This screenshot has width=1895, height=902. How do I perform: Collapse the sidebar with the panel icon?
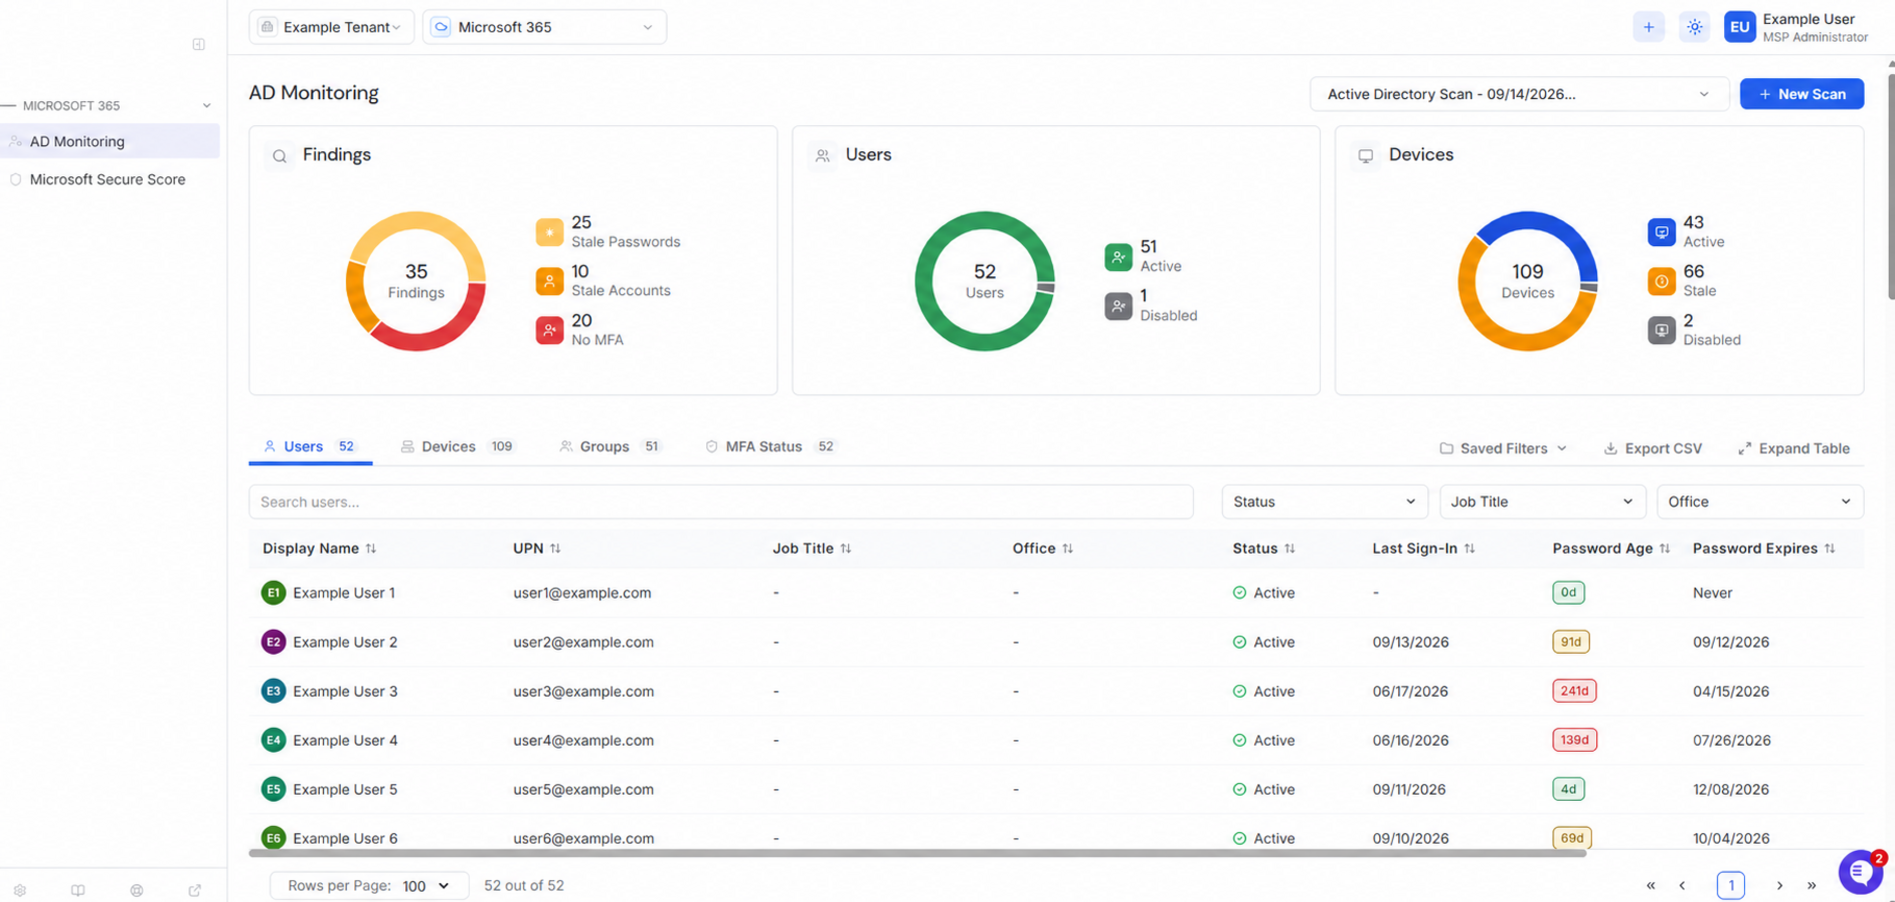tap(199, 44)
